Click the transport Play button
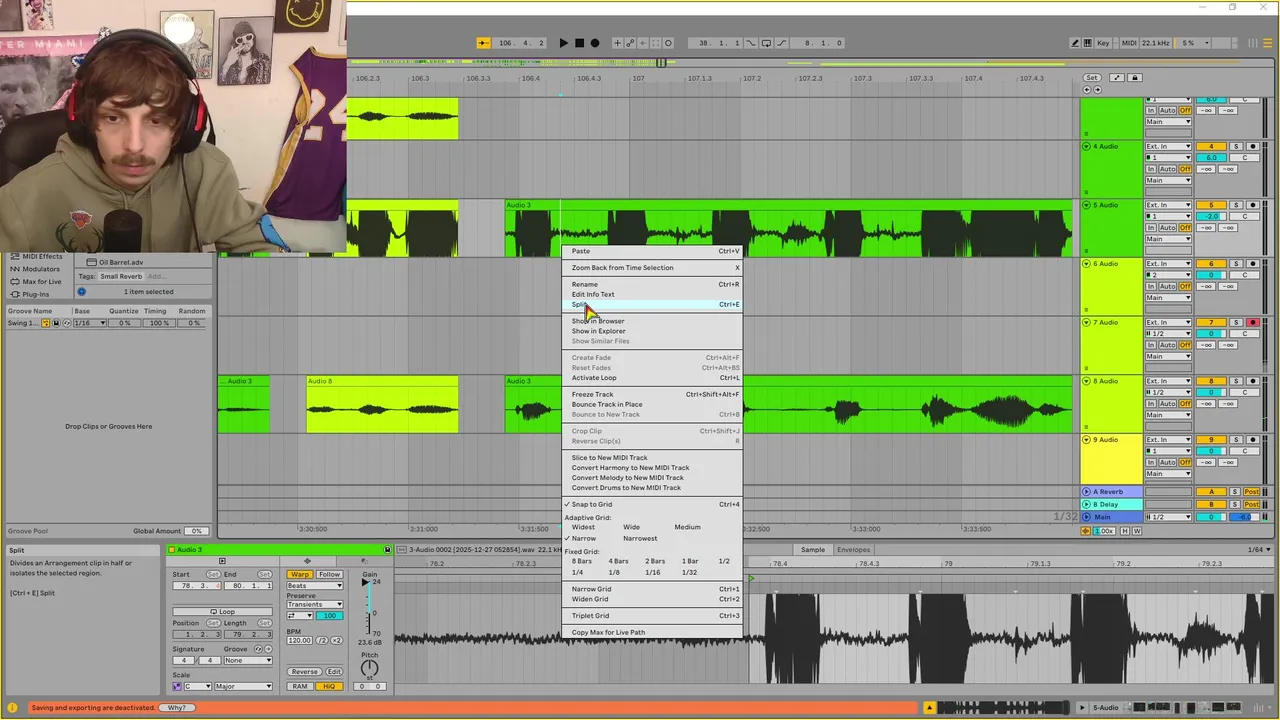Viewport: 1280px width, 720px height. coord(563,43)
